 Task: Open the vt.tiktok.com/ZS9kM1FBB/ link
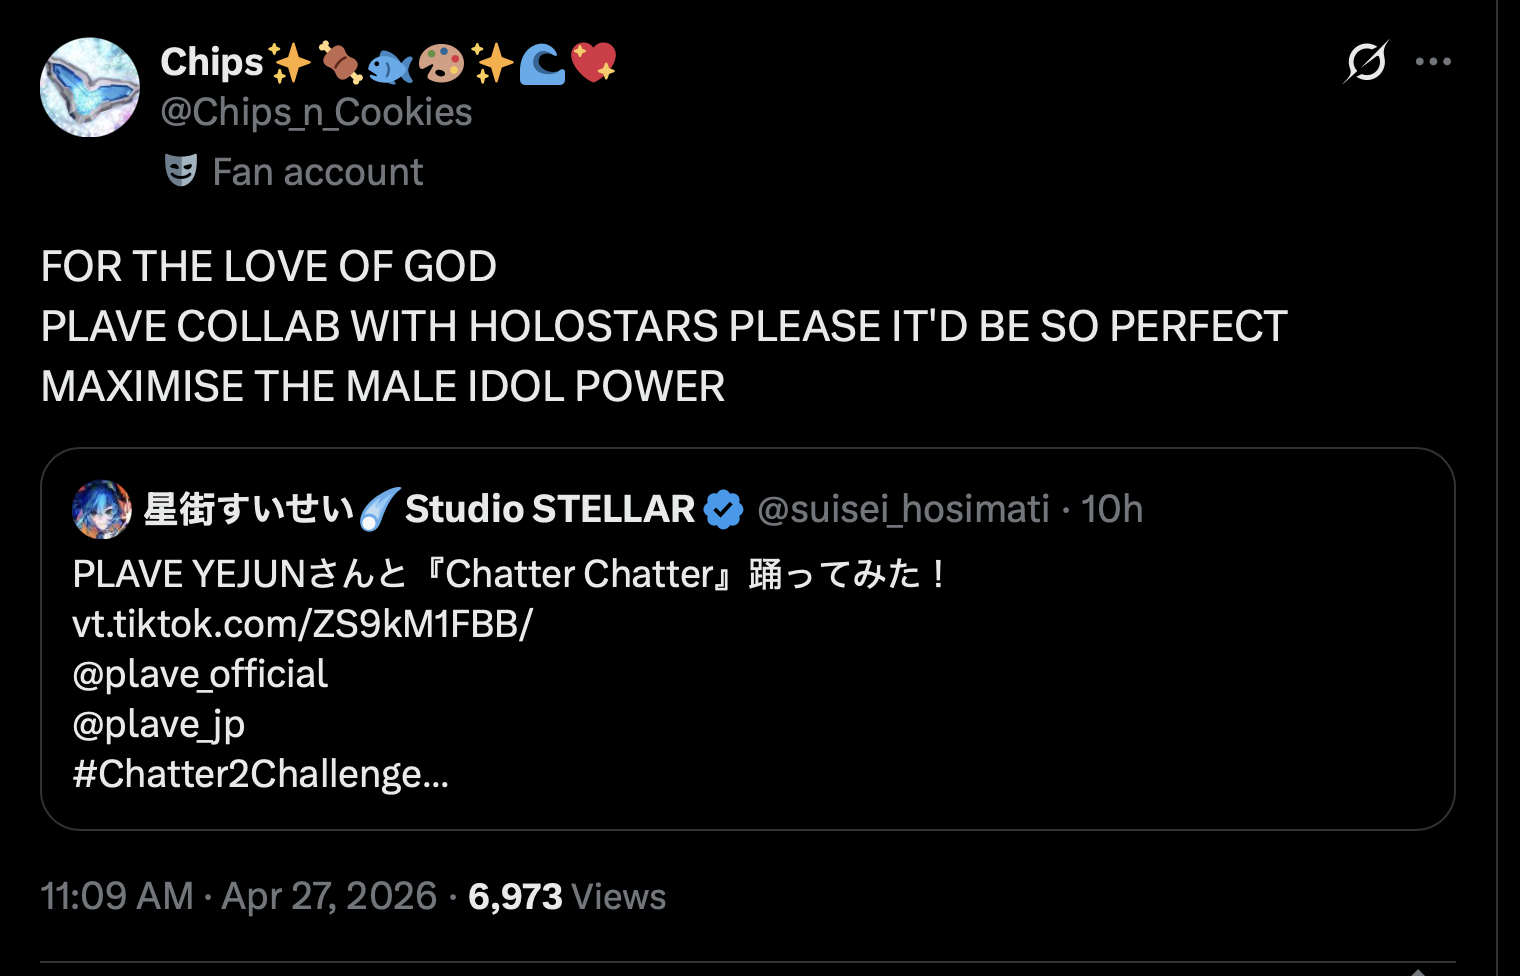click(302, 624)
